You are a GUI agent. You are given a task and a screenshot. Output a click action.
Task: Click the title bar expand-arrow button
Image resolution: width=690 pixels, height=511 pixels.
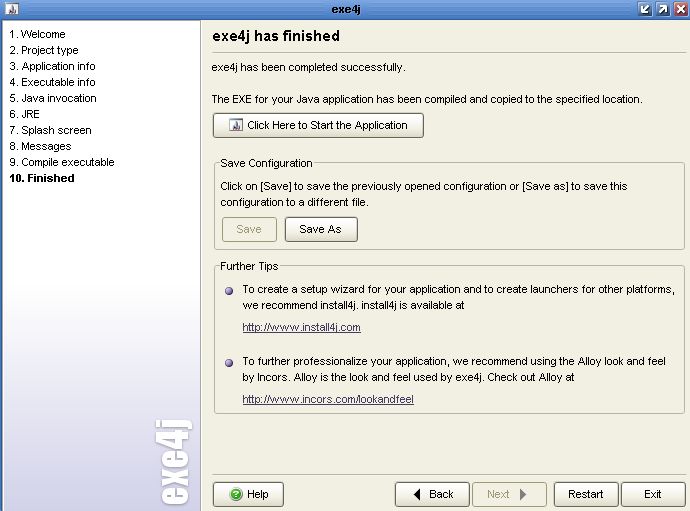click(x=662, y=9)
